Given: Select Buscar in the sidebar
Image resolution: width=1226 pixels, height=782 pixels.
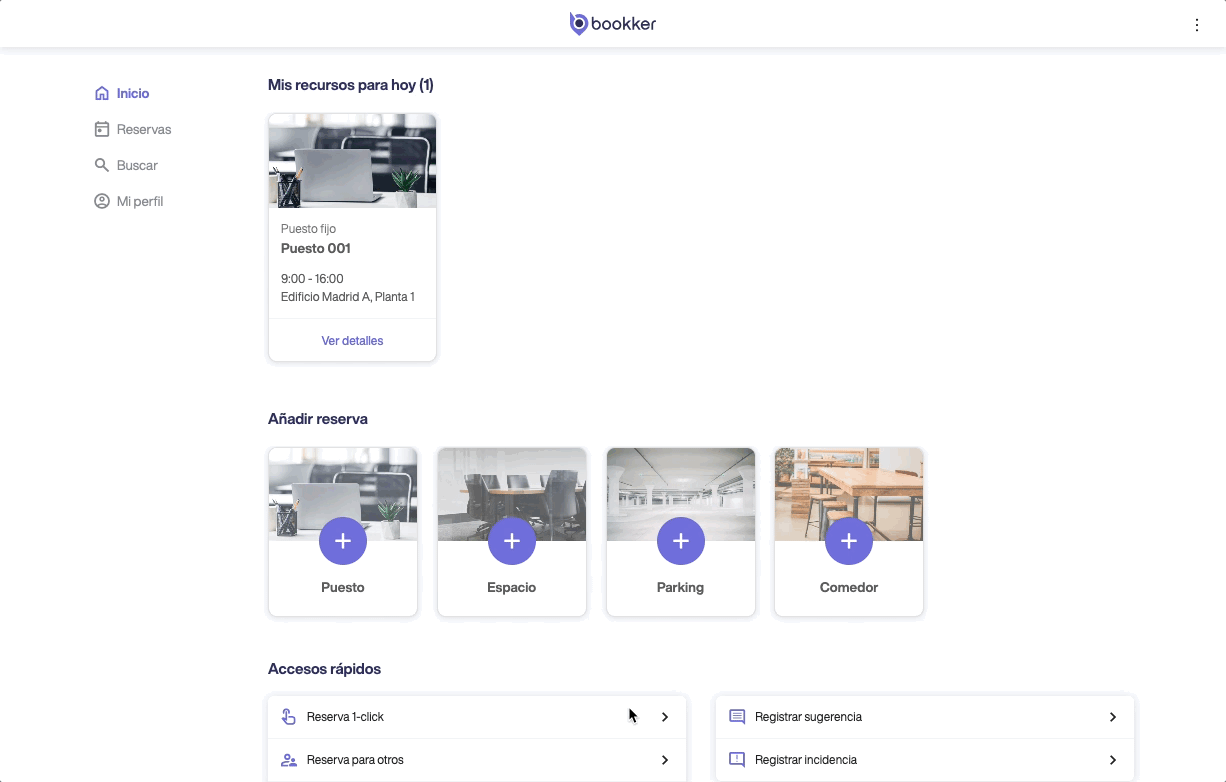Looking at the screenshot, I should click(137, 165).
